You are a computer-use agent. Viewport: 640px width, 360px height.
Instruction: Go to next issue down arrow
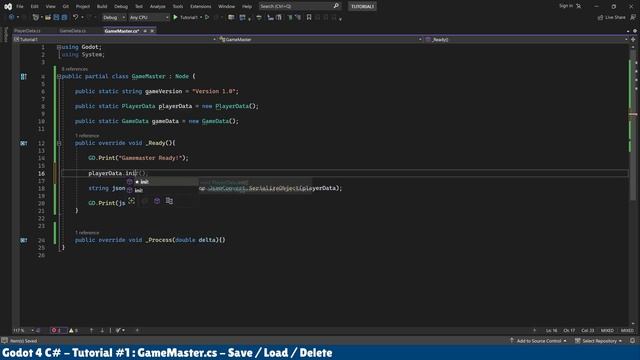pos(102,331)
